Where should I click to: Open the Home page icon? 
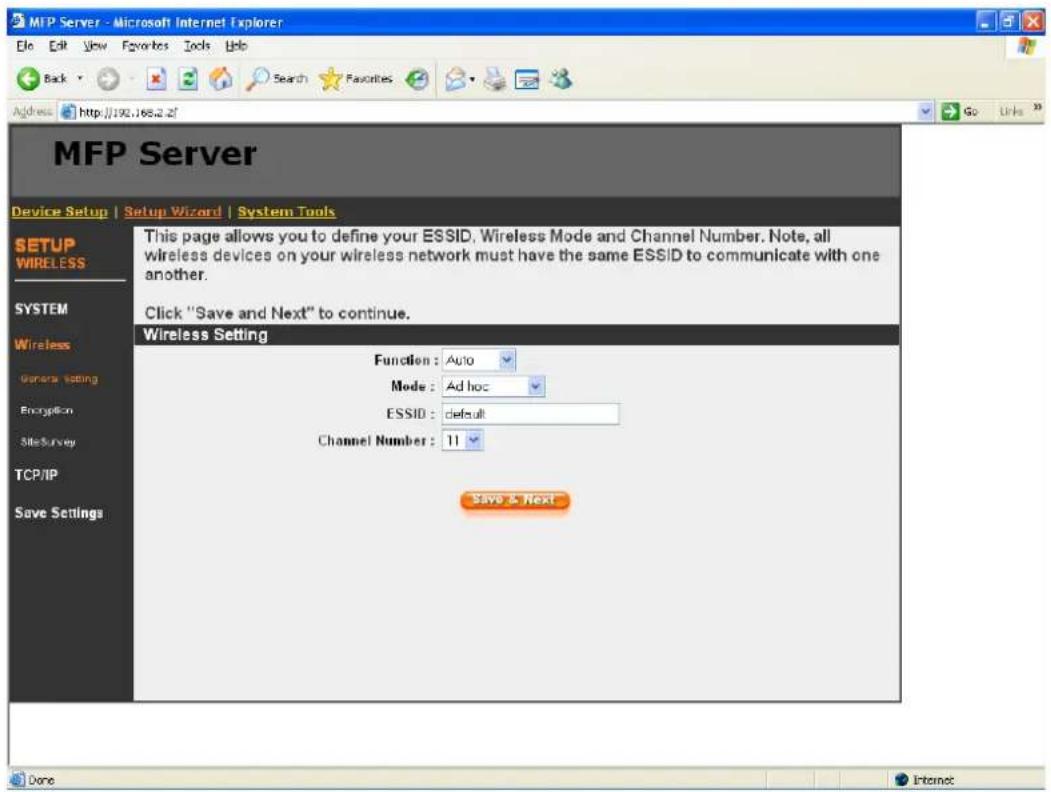221,79
